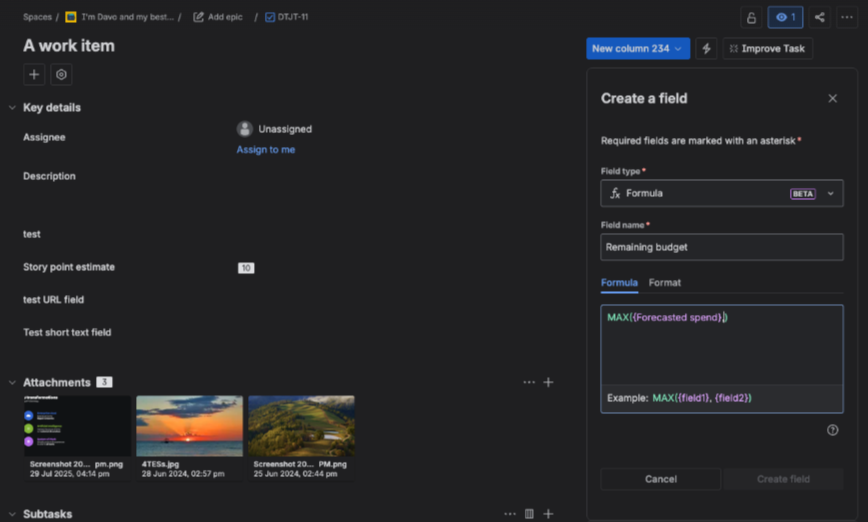Open the Field type Formula dropdown
868x522 pixels.
coord(722,193)
